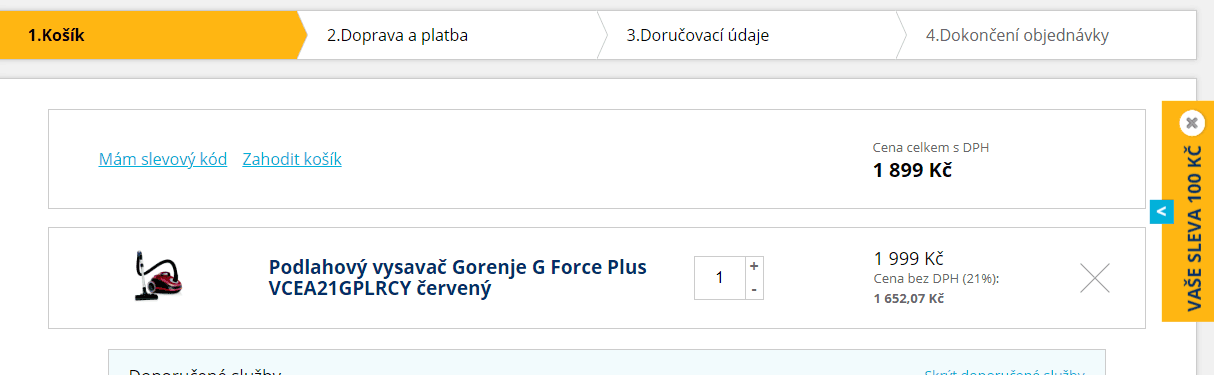
Task: Decrease the product quantity with the minus button
Action: point(754,288)
